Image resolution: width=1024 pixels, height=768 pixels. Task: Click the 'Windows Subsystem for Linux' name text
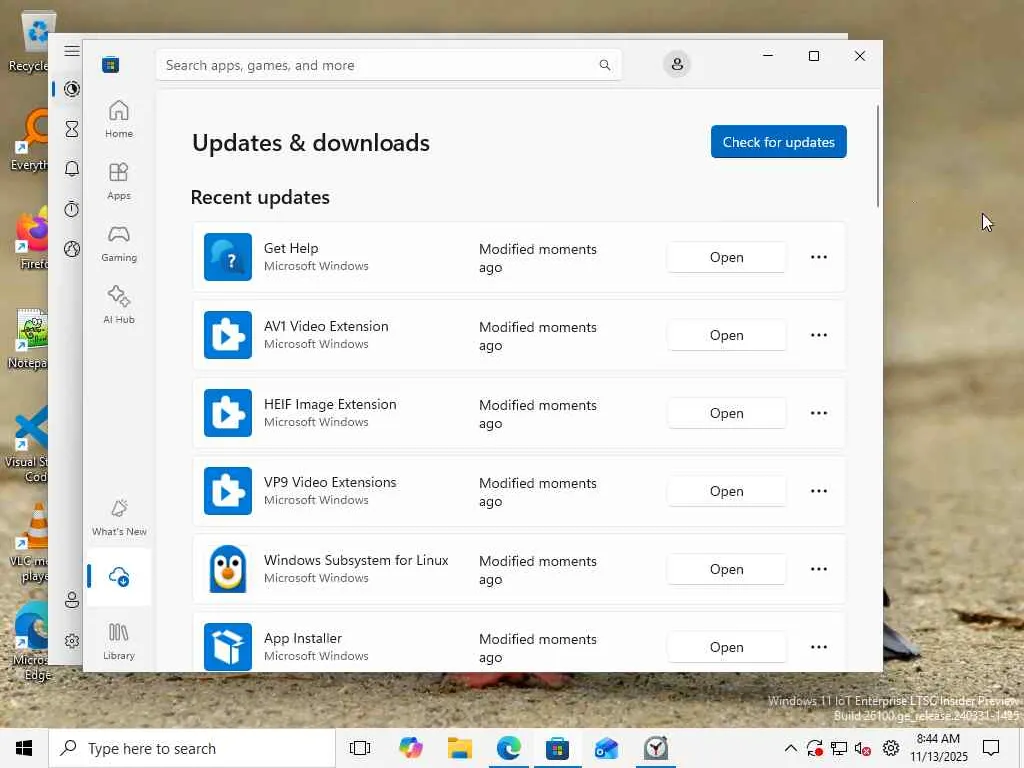tap(356, 560)
